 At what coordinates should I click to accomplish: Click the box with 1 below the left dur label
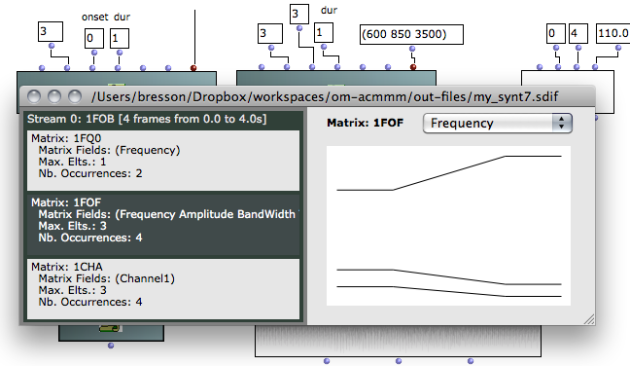click(119, 39)
